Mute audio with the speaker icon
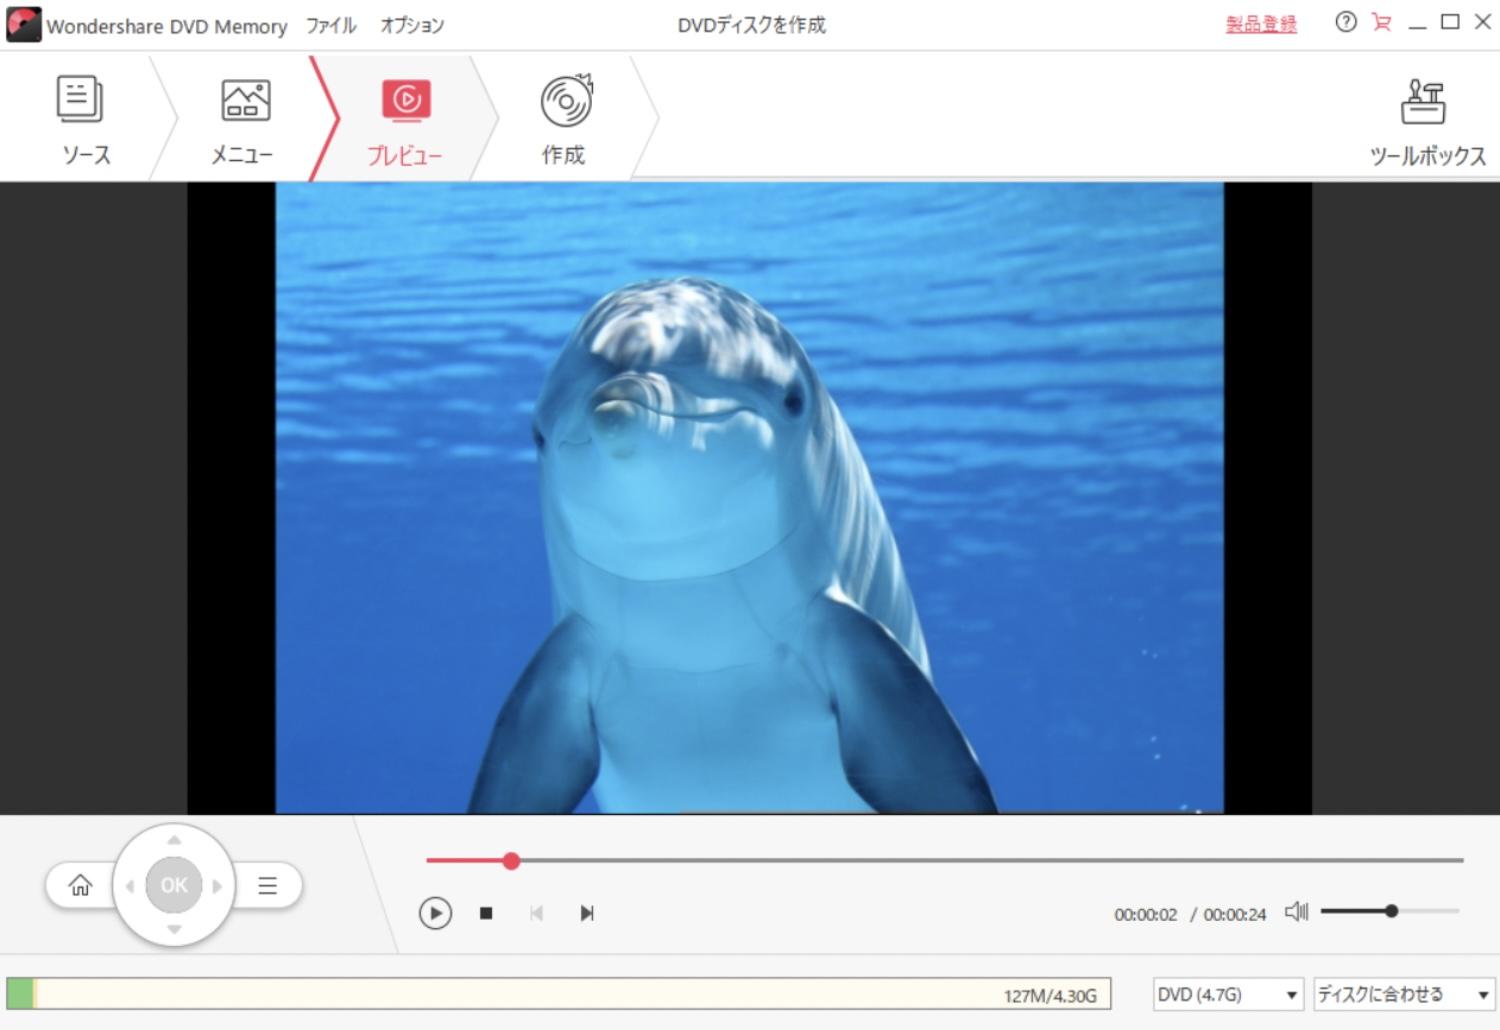This screenshot has height=1030, width=1500. [x=1296, y=911]
